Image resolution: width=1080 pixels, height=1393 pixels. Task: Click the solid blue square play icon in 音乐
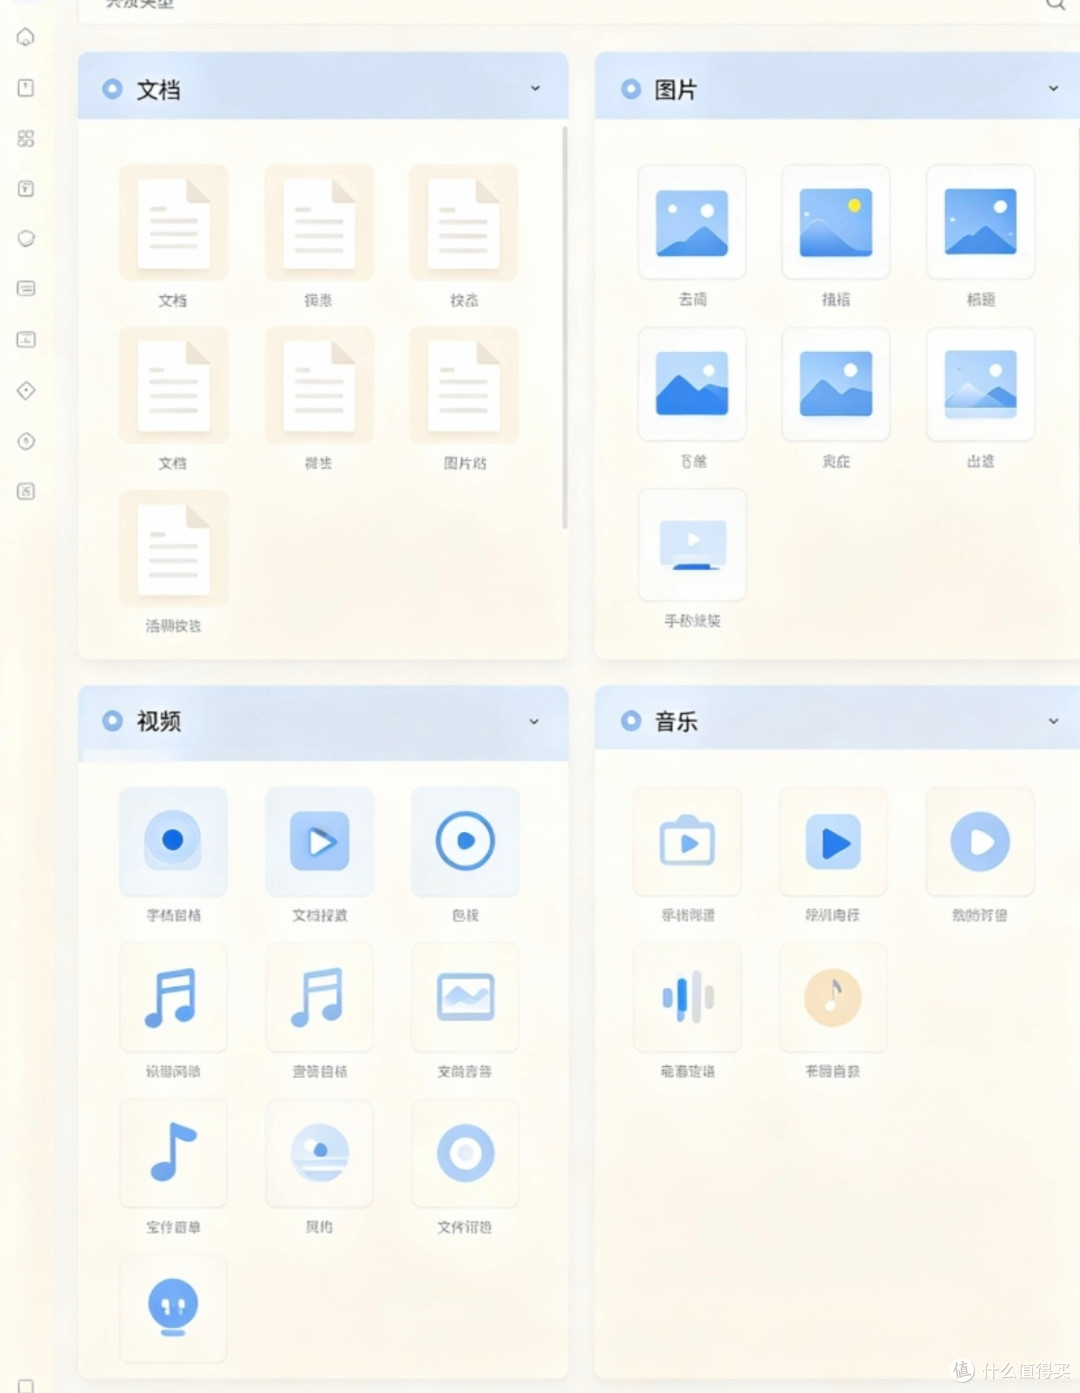pos(833,841)
